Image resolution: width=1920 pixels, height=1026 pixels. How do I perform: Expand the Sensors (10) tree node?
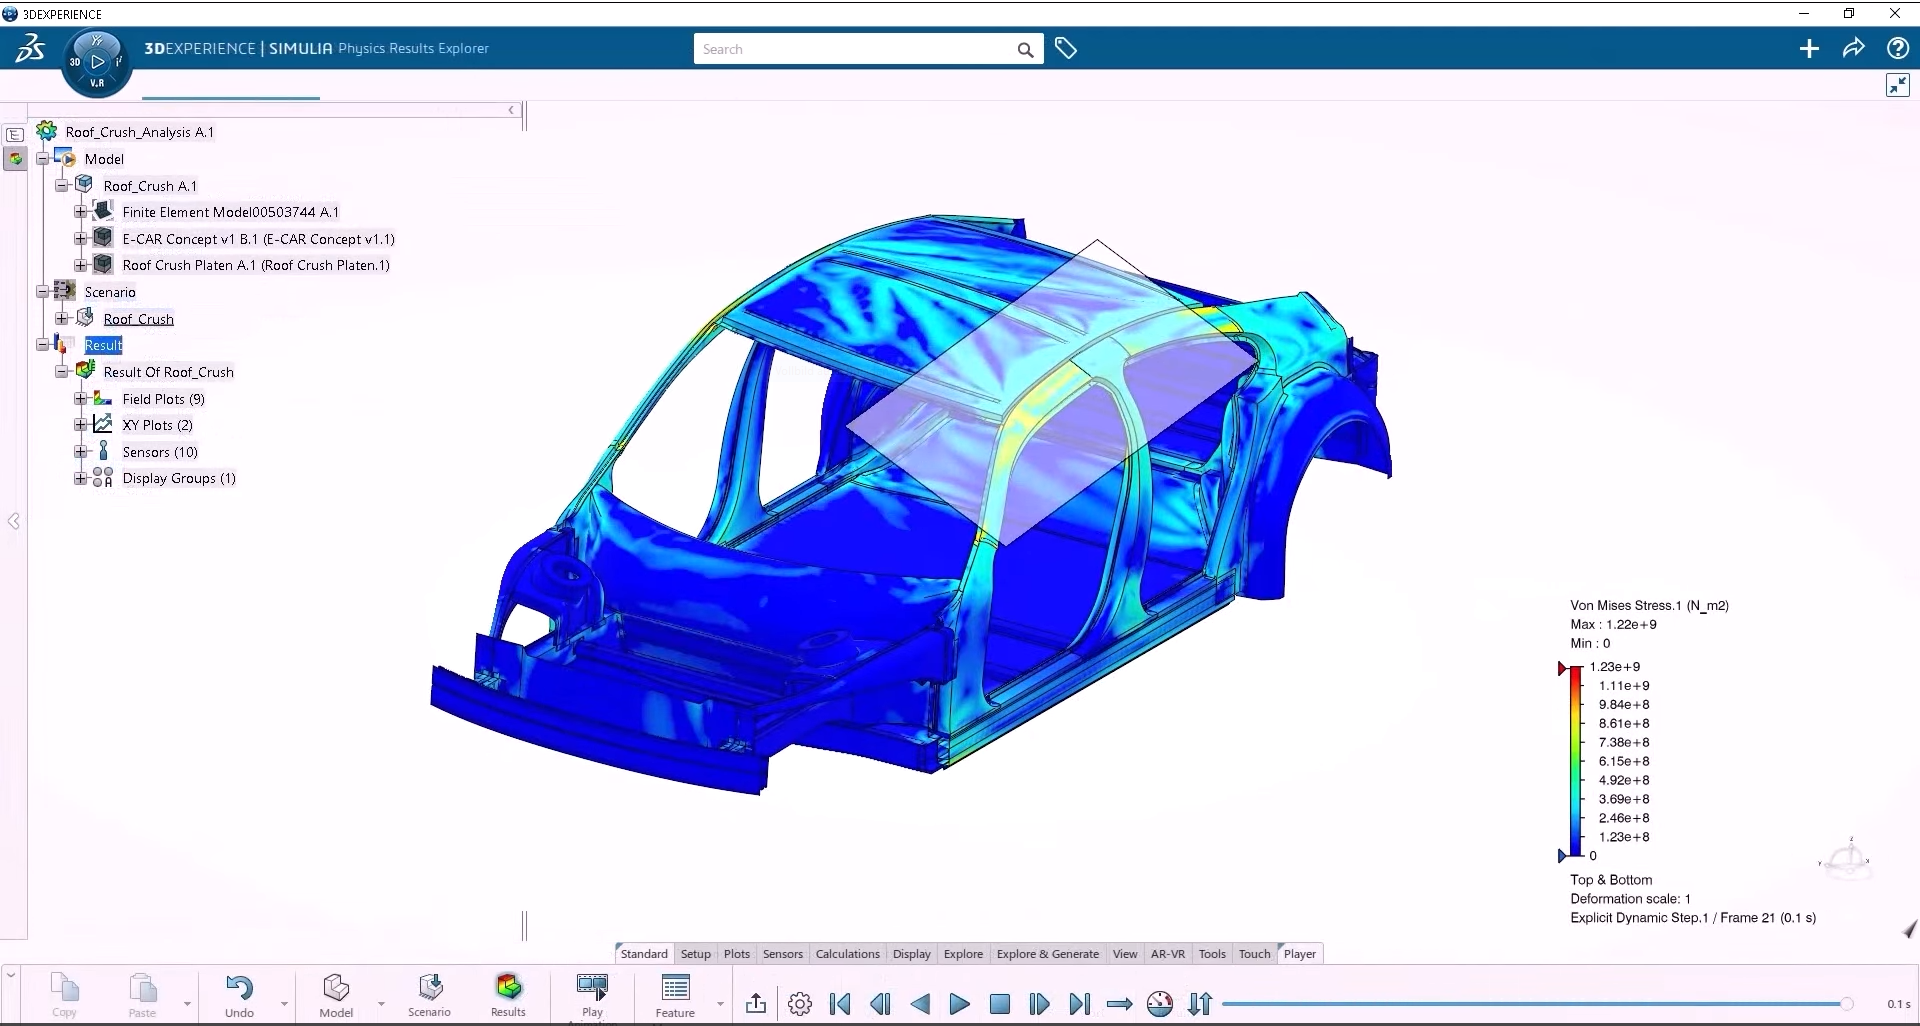[x=81, y=452]
